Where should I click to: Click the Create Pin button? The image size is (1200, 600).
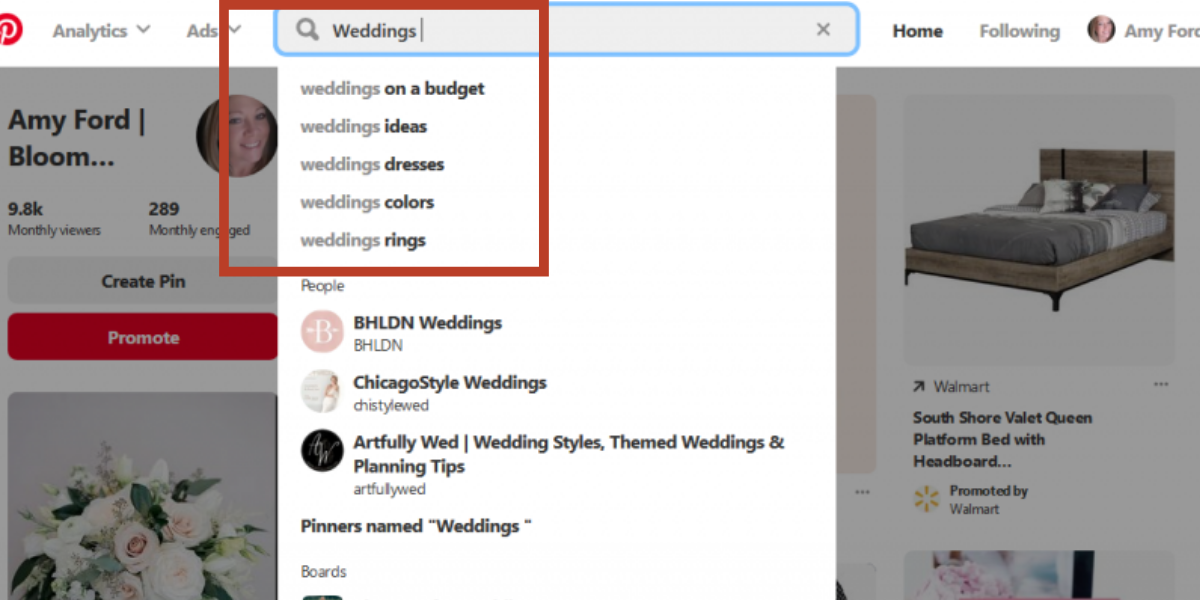[x=143, y=281]
